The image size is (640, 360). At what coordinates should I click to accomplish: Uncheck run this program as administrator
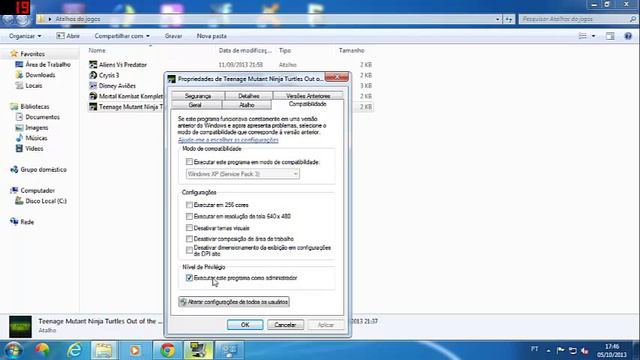click(189, 278)
